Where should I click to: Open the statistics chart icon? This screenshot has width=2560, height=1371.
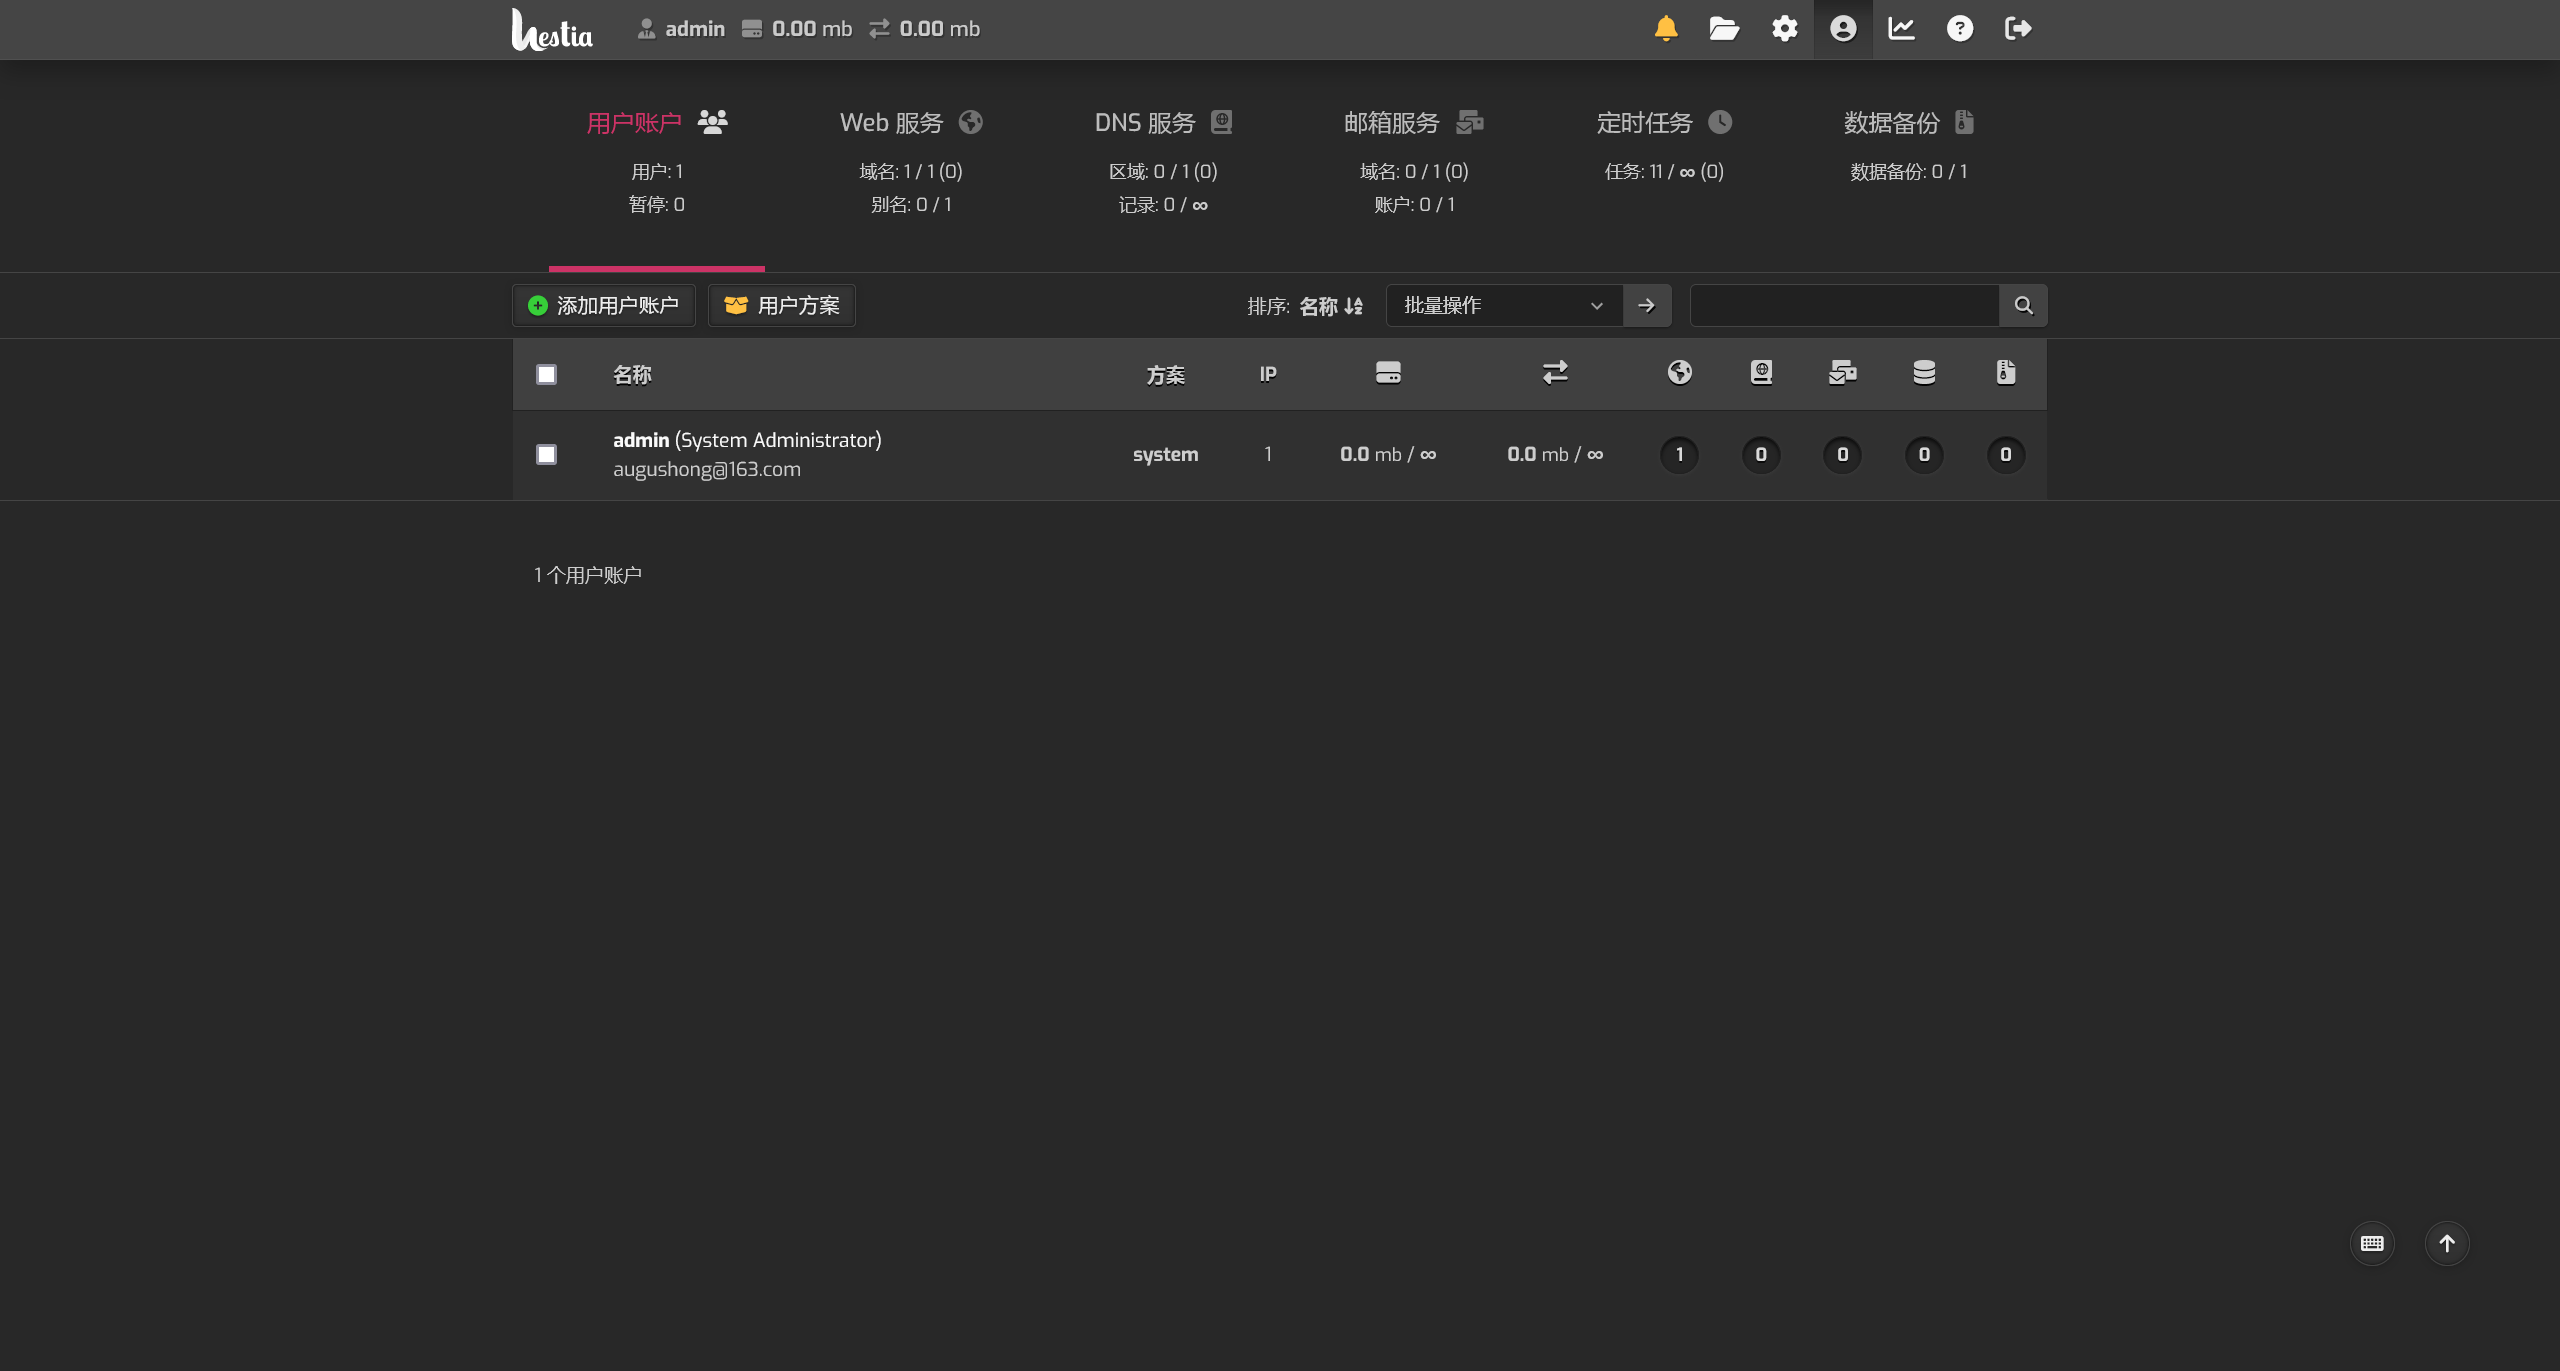(1901, 29)
